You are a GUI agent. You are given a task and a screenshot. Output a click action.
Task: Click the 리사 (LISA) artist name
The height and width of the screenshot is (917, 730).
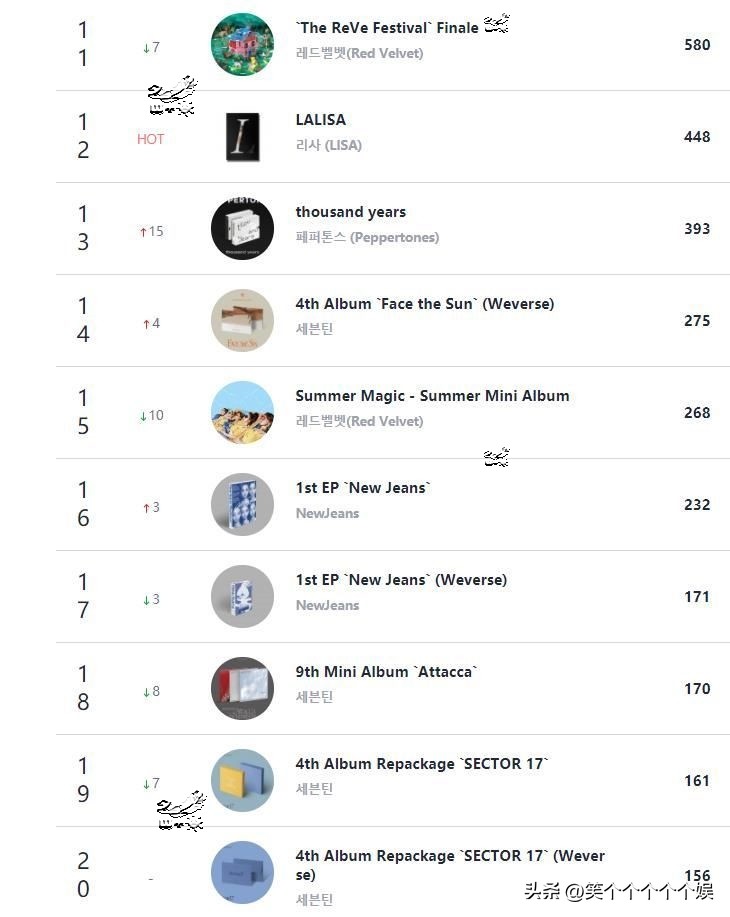[328, 145]
